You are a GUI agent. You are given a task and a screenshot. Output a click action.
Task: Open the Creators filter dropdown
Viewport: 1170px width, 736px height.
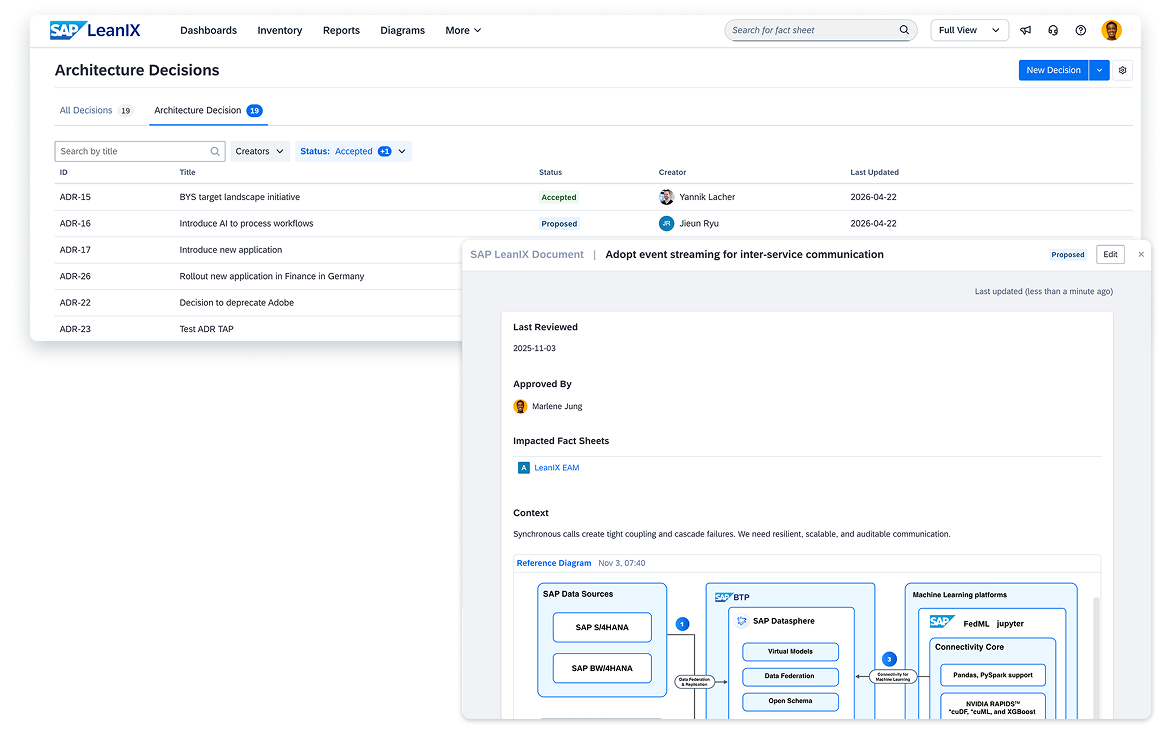(x=260, y=151)
